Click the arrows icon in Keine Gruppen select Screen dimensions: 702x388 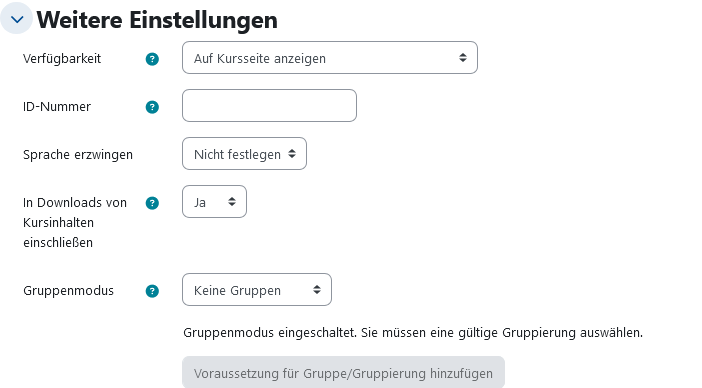(317, 290)
